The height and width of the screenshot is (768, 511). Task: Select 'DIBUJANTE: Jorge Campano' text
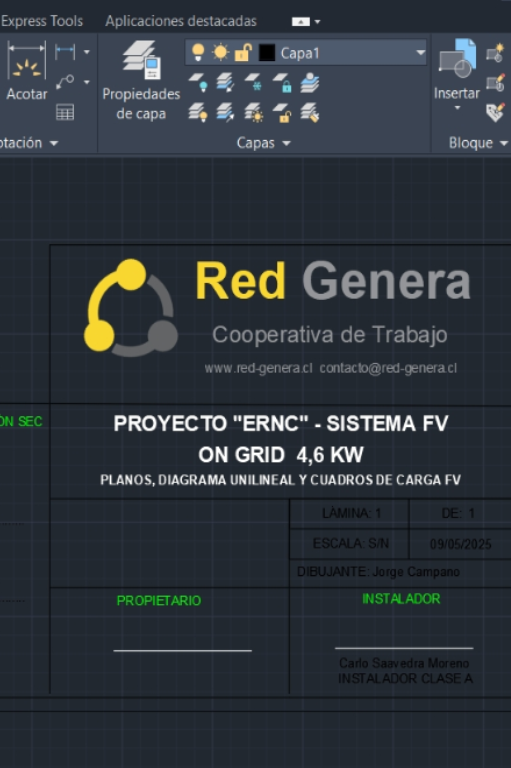click(378, 572)
